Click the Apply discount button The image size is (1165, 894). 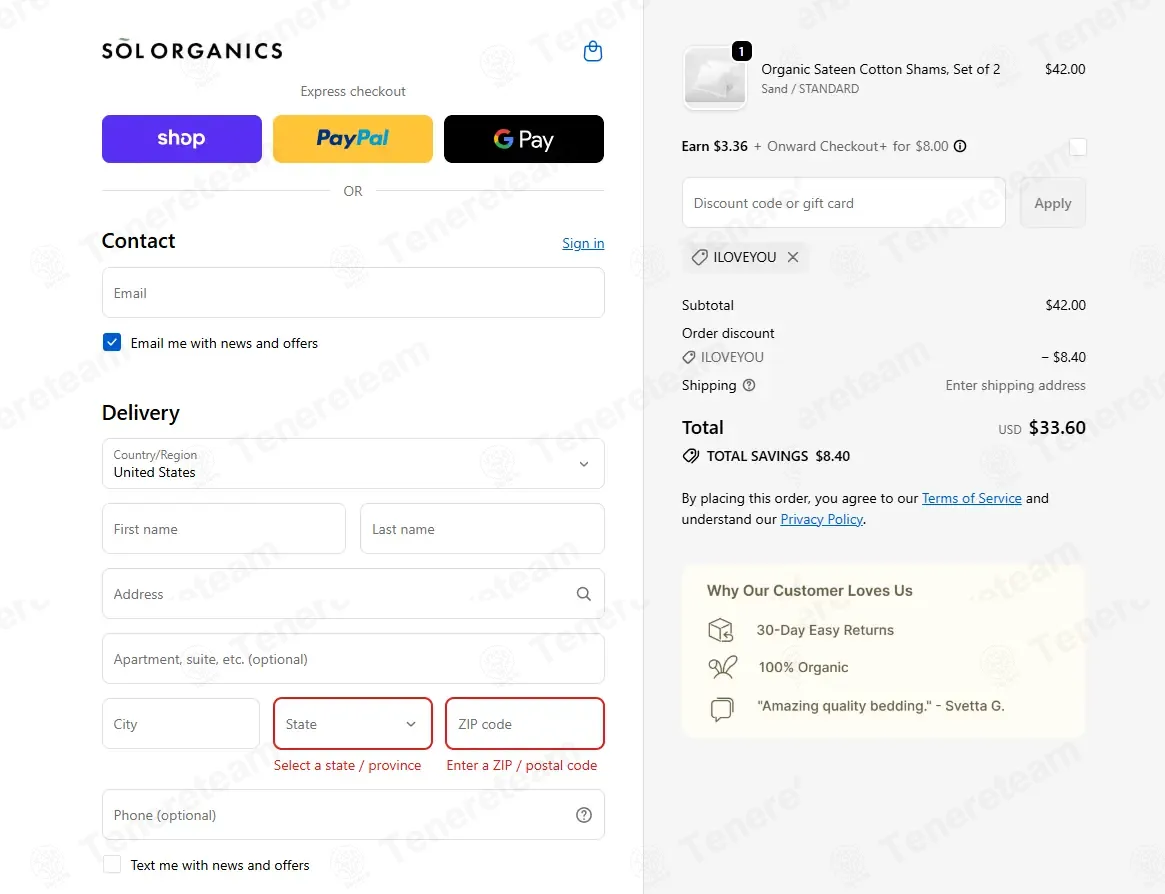coord(1052,203)
